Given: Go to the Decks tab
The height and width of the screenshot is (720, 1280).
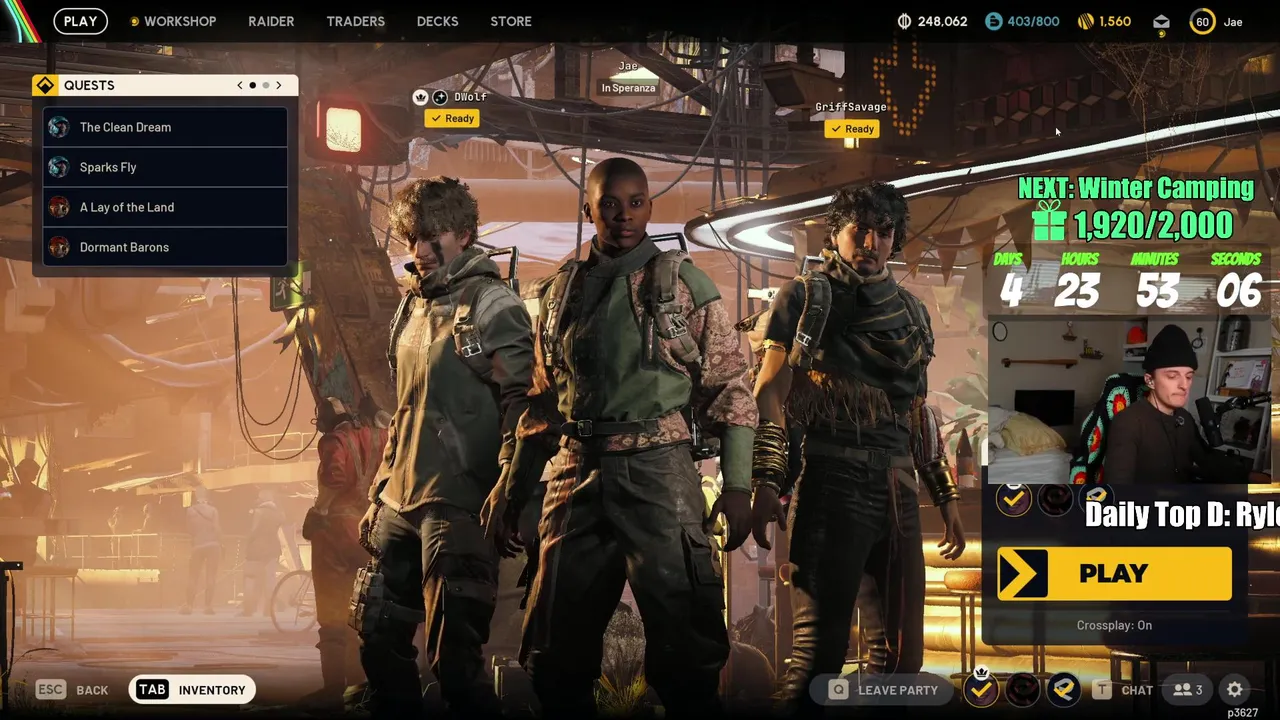Looking at the screenshot, I should [437, 21].
